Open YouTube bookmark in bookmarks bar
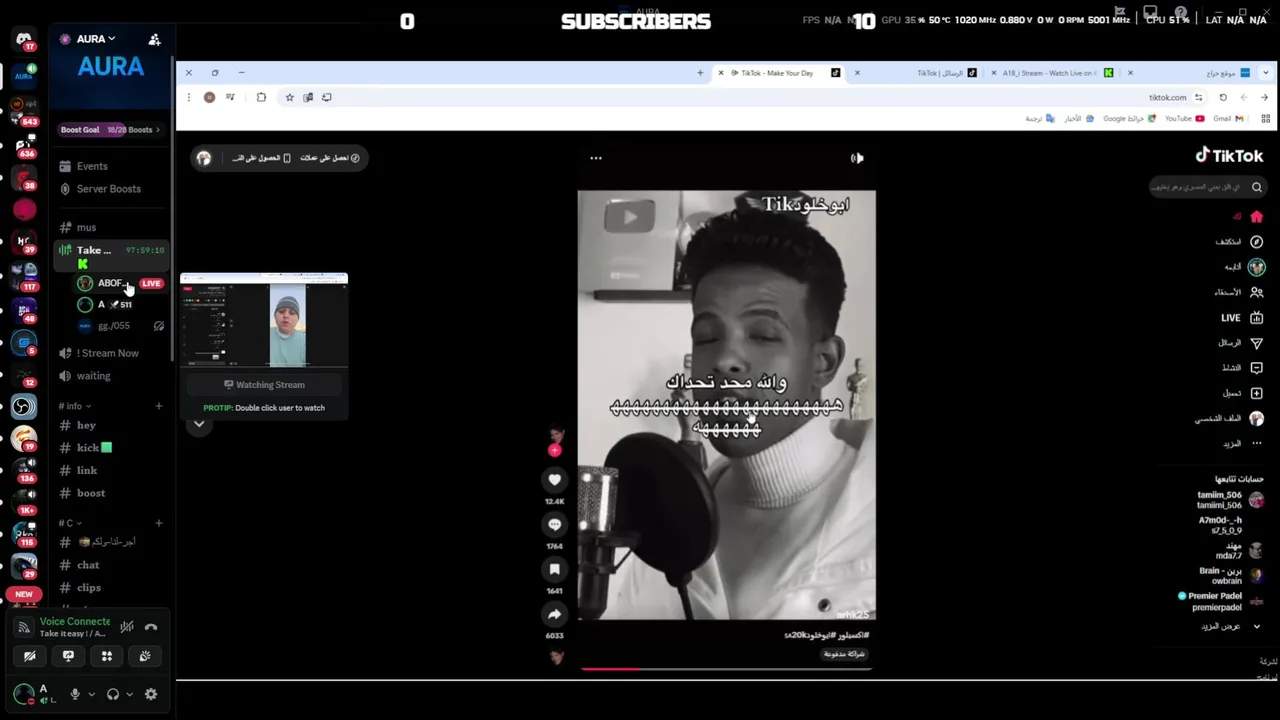1280x720 pixels. pyautogui.click(x=1184, y=118)
